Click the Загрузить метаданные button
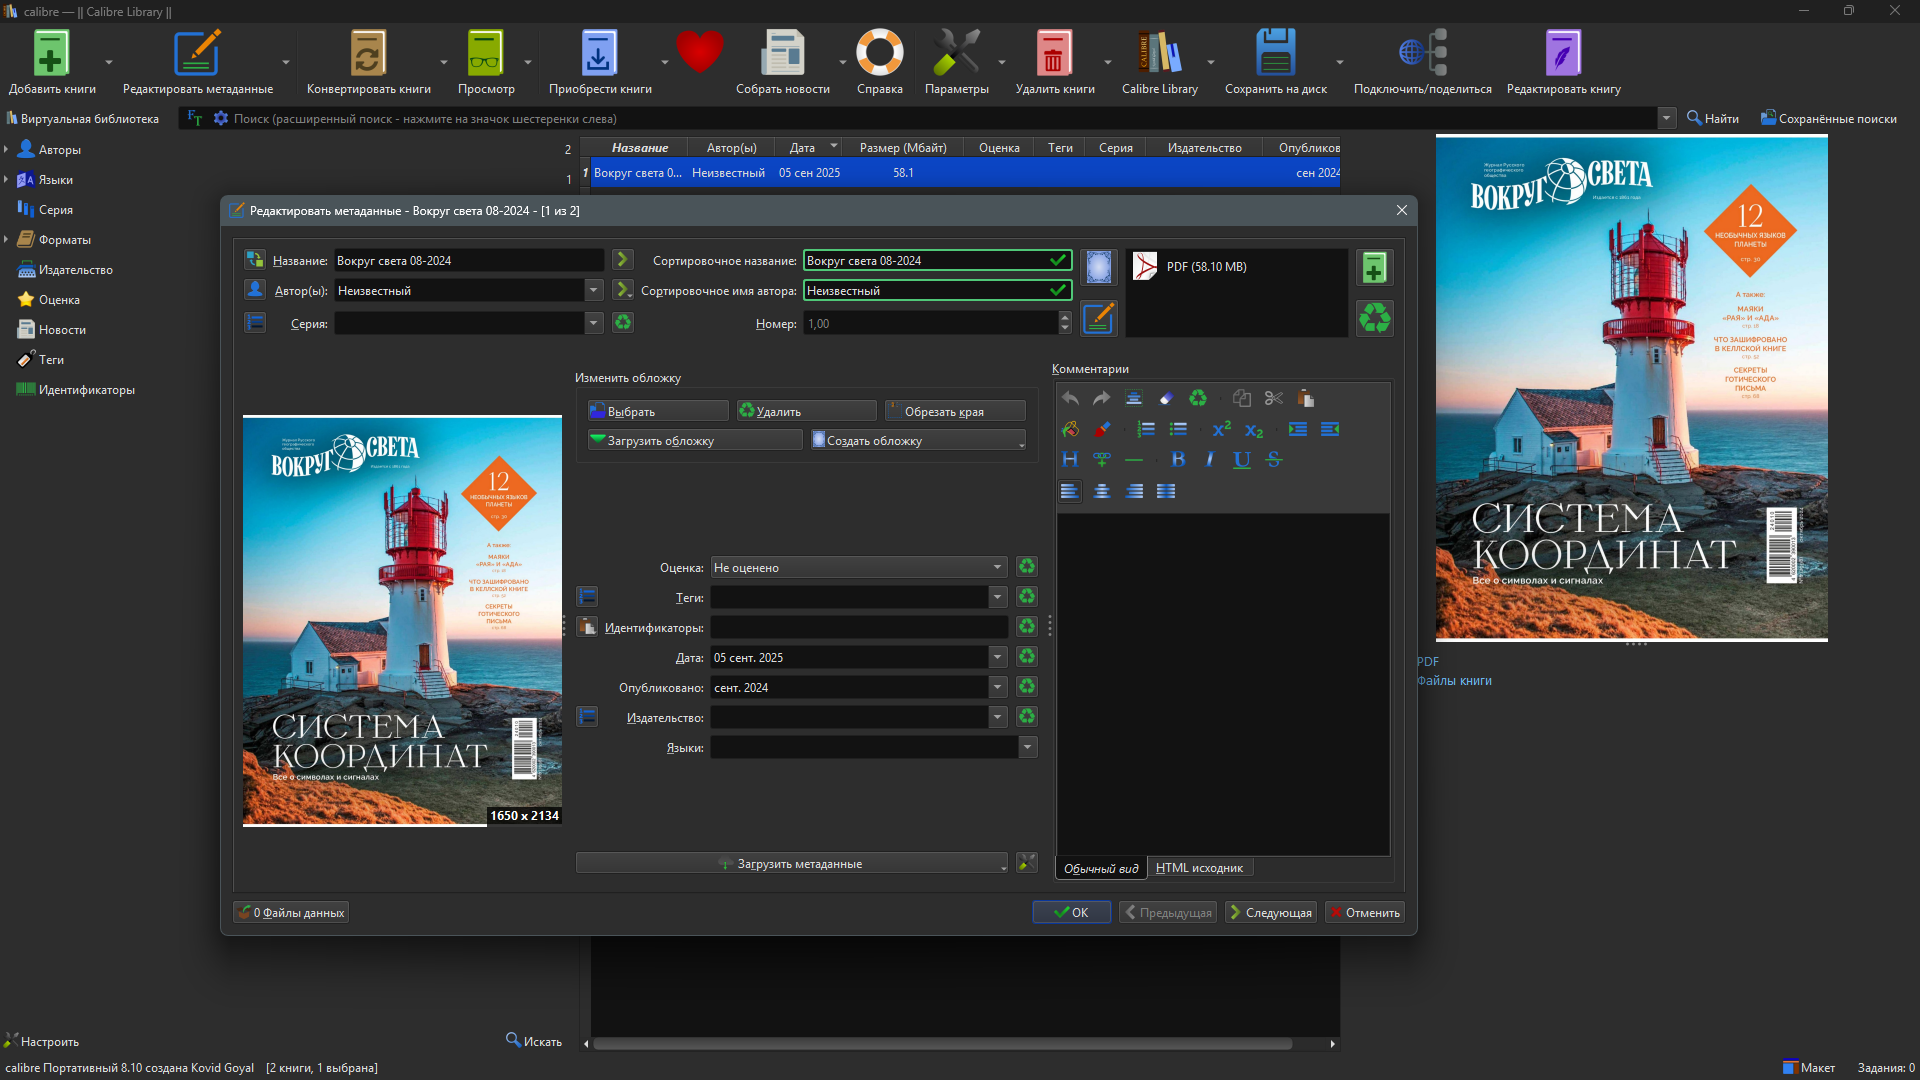The image size is (1920, 1080). pos(791,863)
